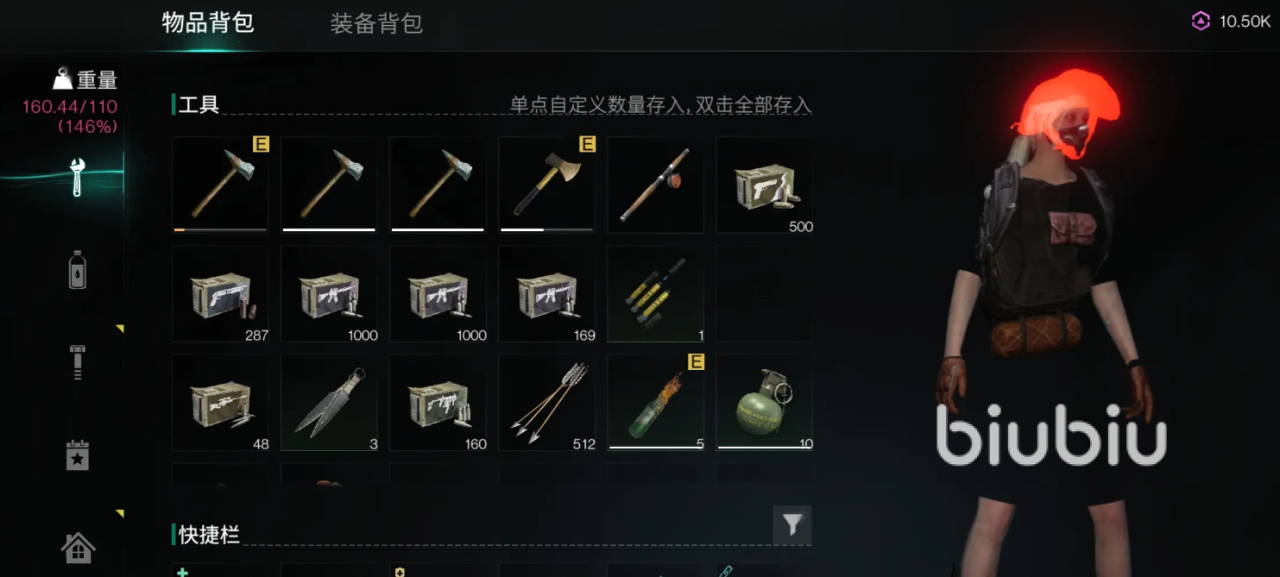
Task: Select the fishing rod item
Action: 656,185
